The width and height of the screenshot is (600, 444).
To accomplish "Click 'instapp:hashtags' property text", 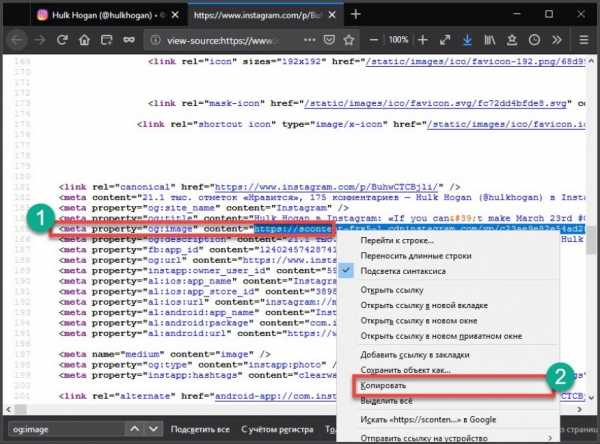I will pos(193,375).
